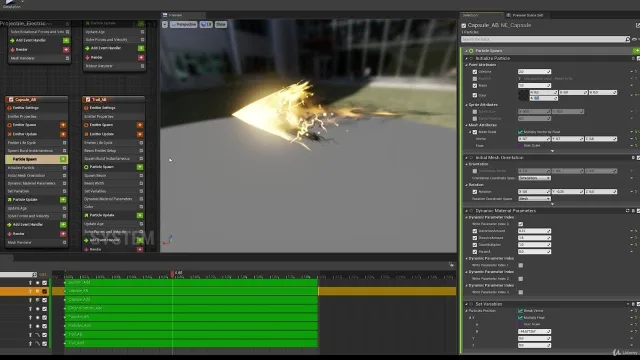Collapse Sprite Attributes section
640x360 pixels.
click(467, 105)
